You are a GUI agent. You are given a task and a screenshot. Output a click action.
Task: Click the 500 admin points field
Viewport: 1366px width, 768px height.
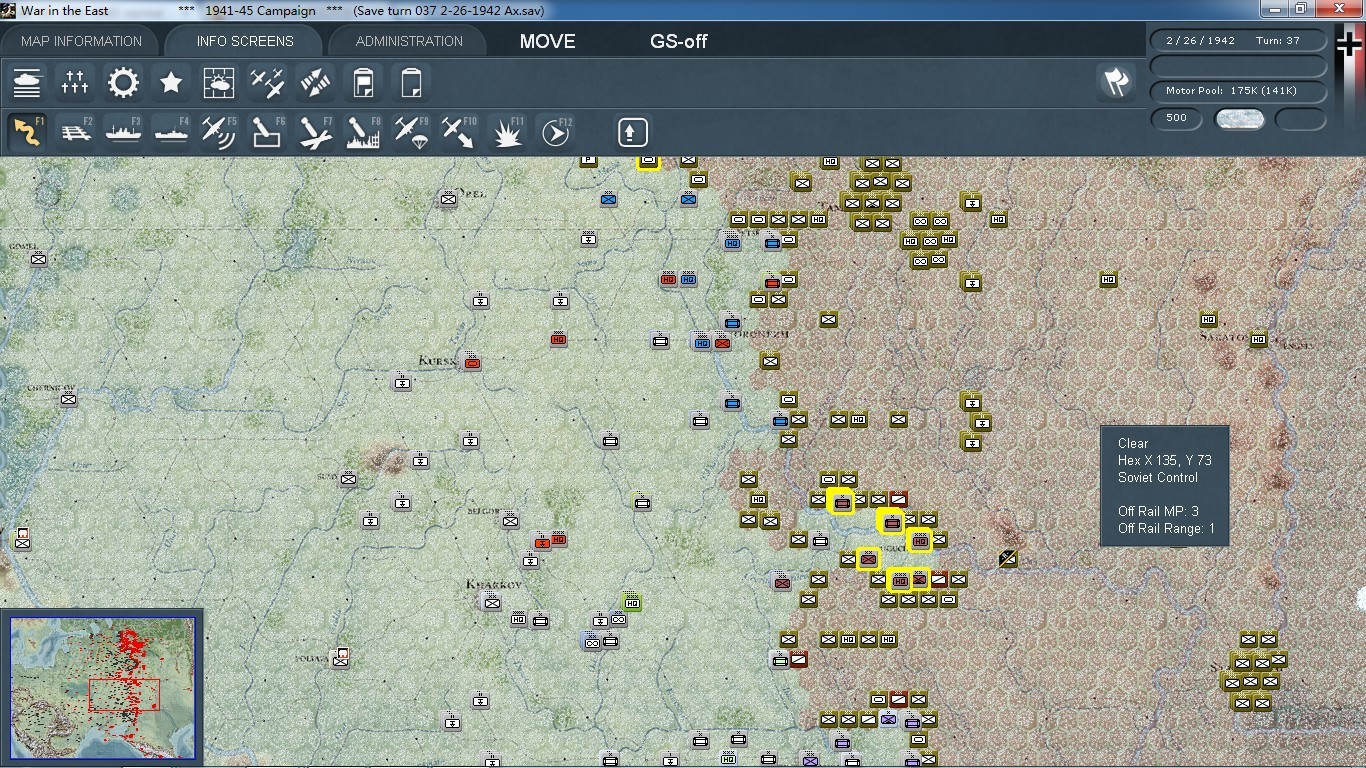[x=1177, y=118]
